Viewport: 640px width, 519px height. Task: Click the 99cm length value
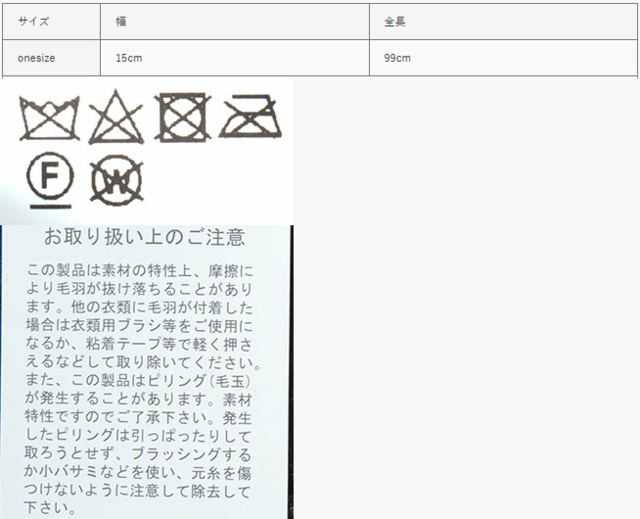[x=397, y=58]
